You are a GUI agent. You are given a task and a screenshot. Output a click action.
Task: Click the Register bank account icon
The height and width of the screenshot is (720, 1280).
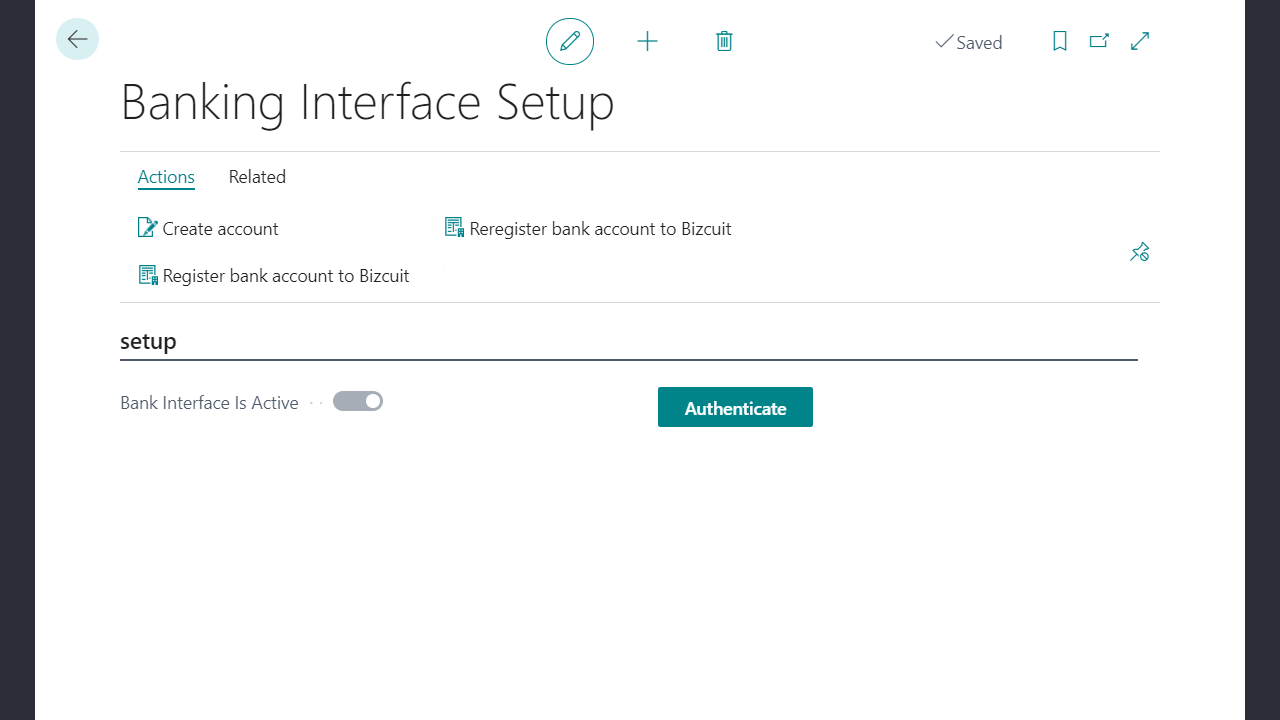(148, 275)
